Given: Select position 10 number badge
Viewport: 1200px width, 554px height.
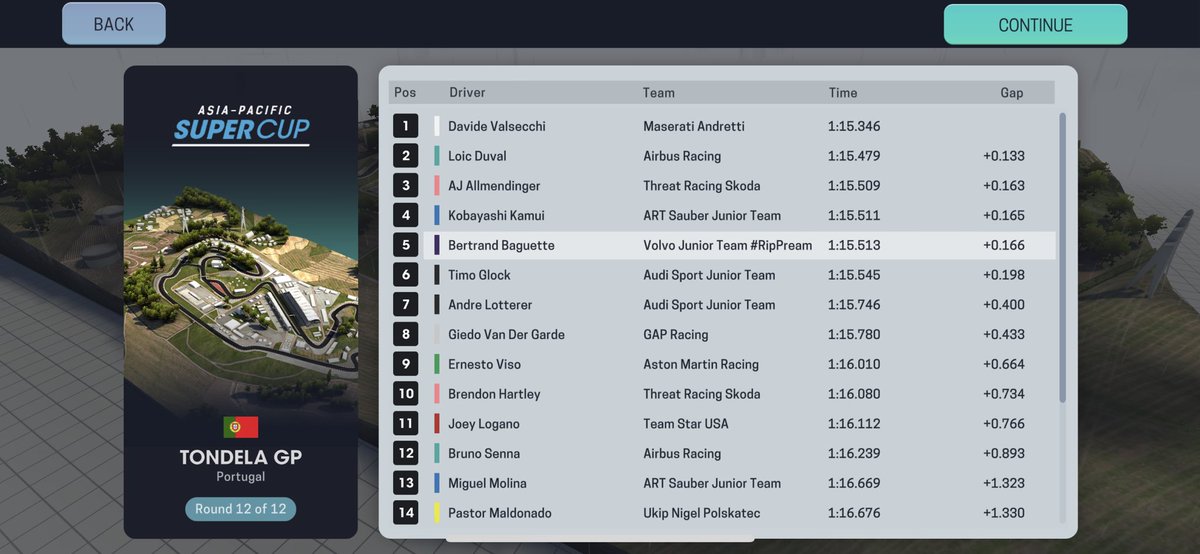Looking at the screenshot, I should pyautogui.click(x=406, y=394).
